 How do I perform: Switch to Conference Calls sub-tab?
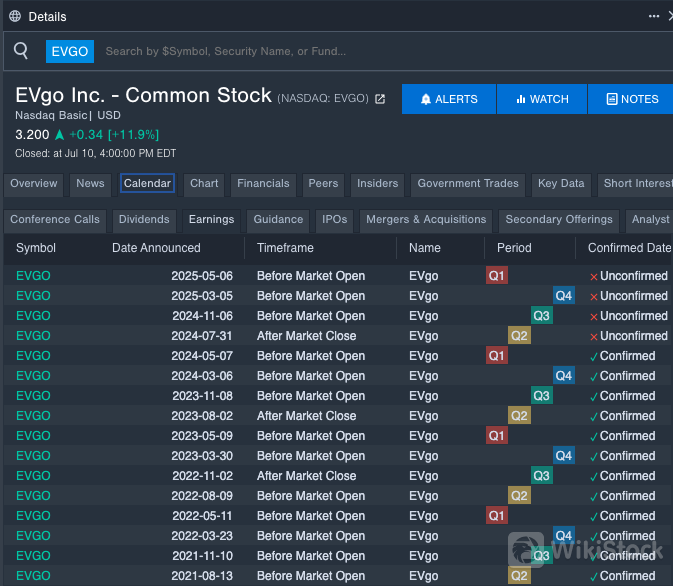click(55, 220)
